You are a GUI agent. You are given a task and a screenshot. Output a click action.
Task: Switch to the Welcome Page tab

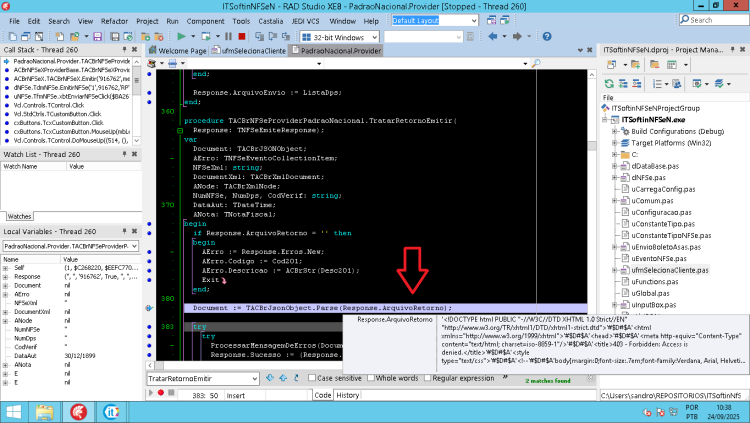(177, 50)
